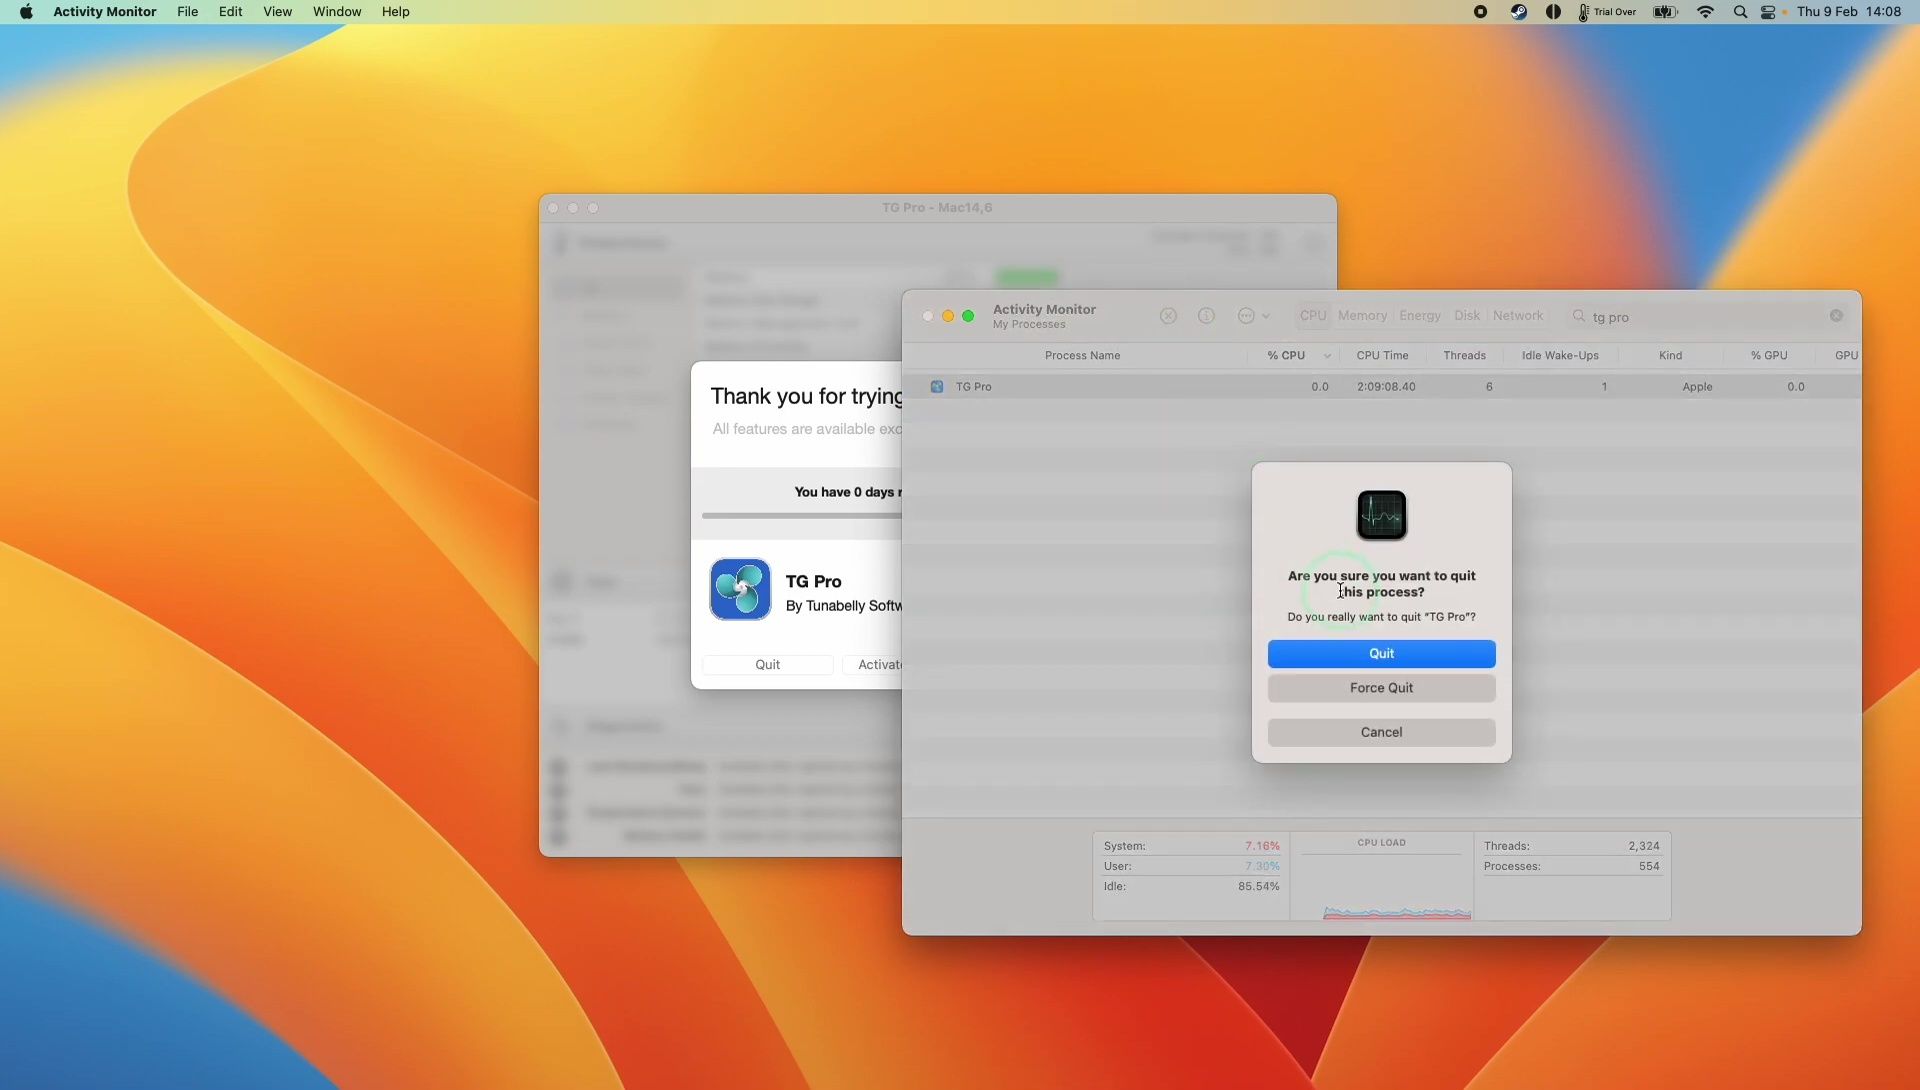
Task: Switch to the Memory tab
Action: 1362,316
